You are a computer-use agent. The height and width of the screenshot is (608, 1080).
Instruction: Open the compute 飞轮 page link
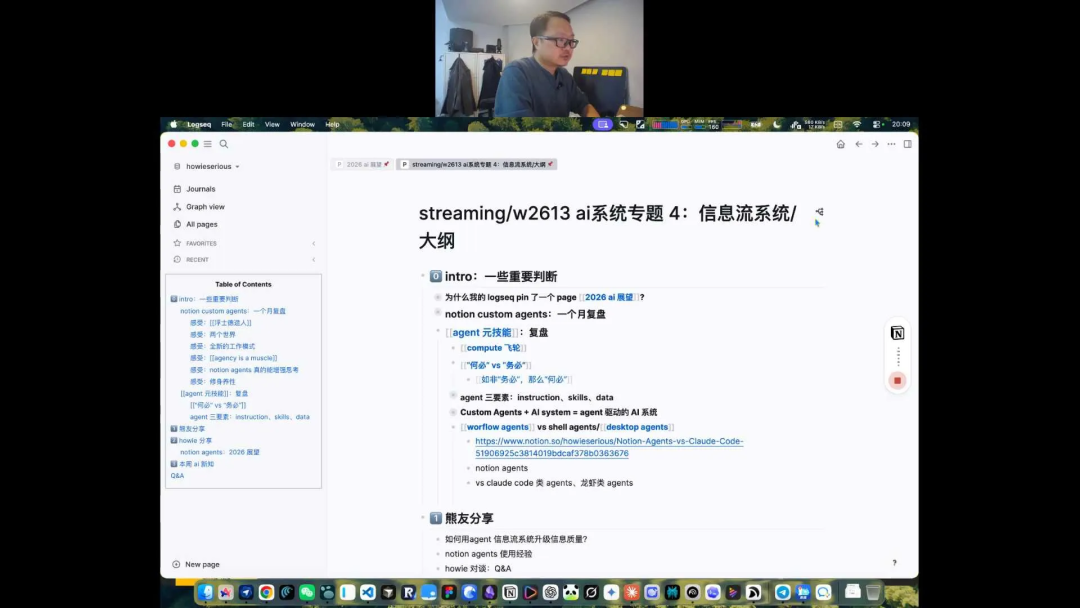[x=493, y=348]
